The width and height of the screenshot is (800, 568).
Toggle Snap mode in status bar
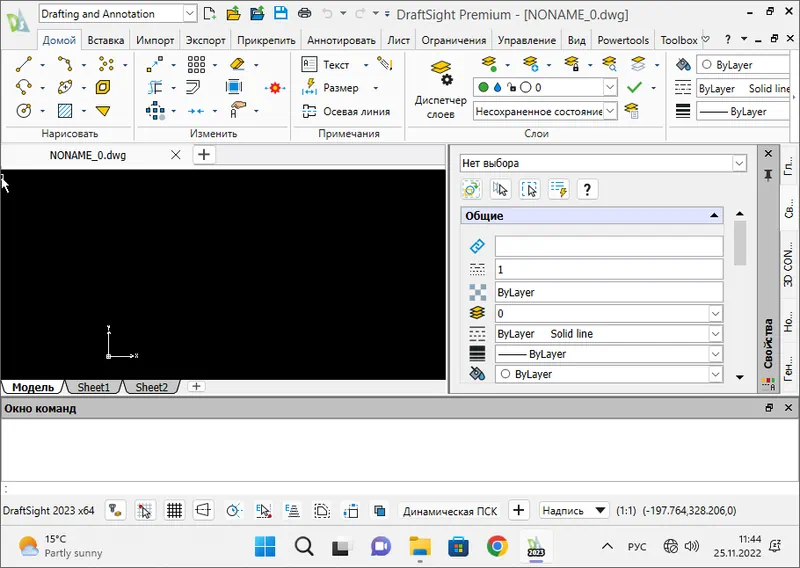pos(145,510)
